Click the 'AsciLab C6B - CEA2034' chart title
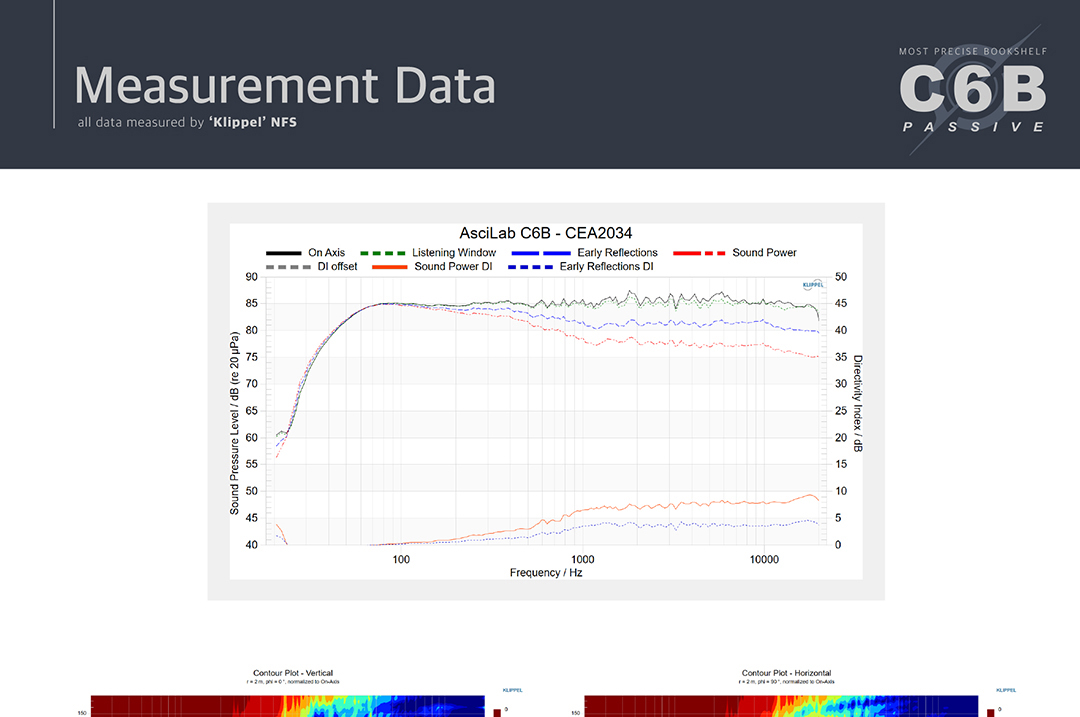This screenshot has width=1080, height=717. (x=546, y=233)
